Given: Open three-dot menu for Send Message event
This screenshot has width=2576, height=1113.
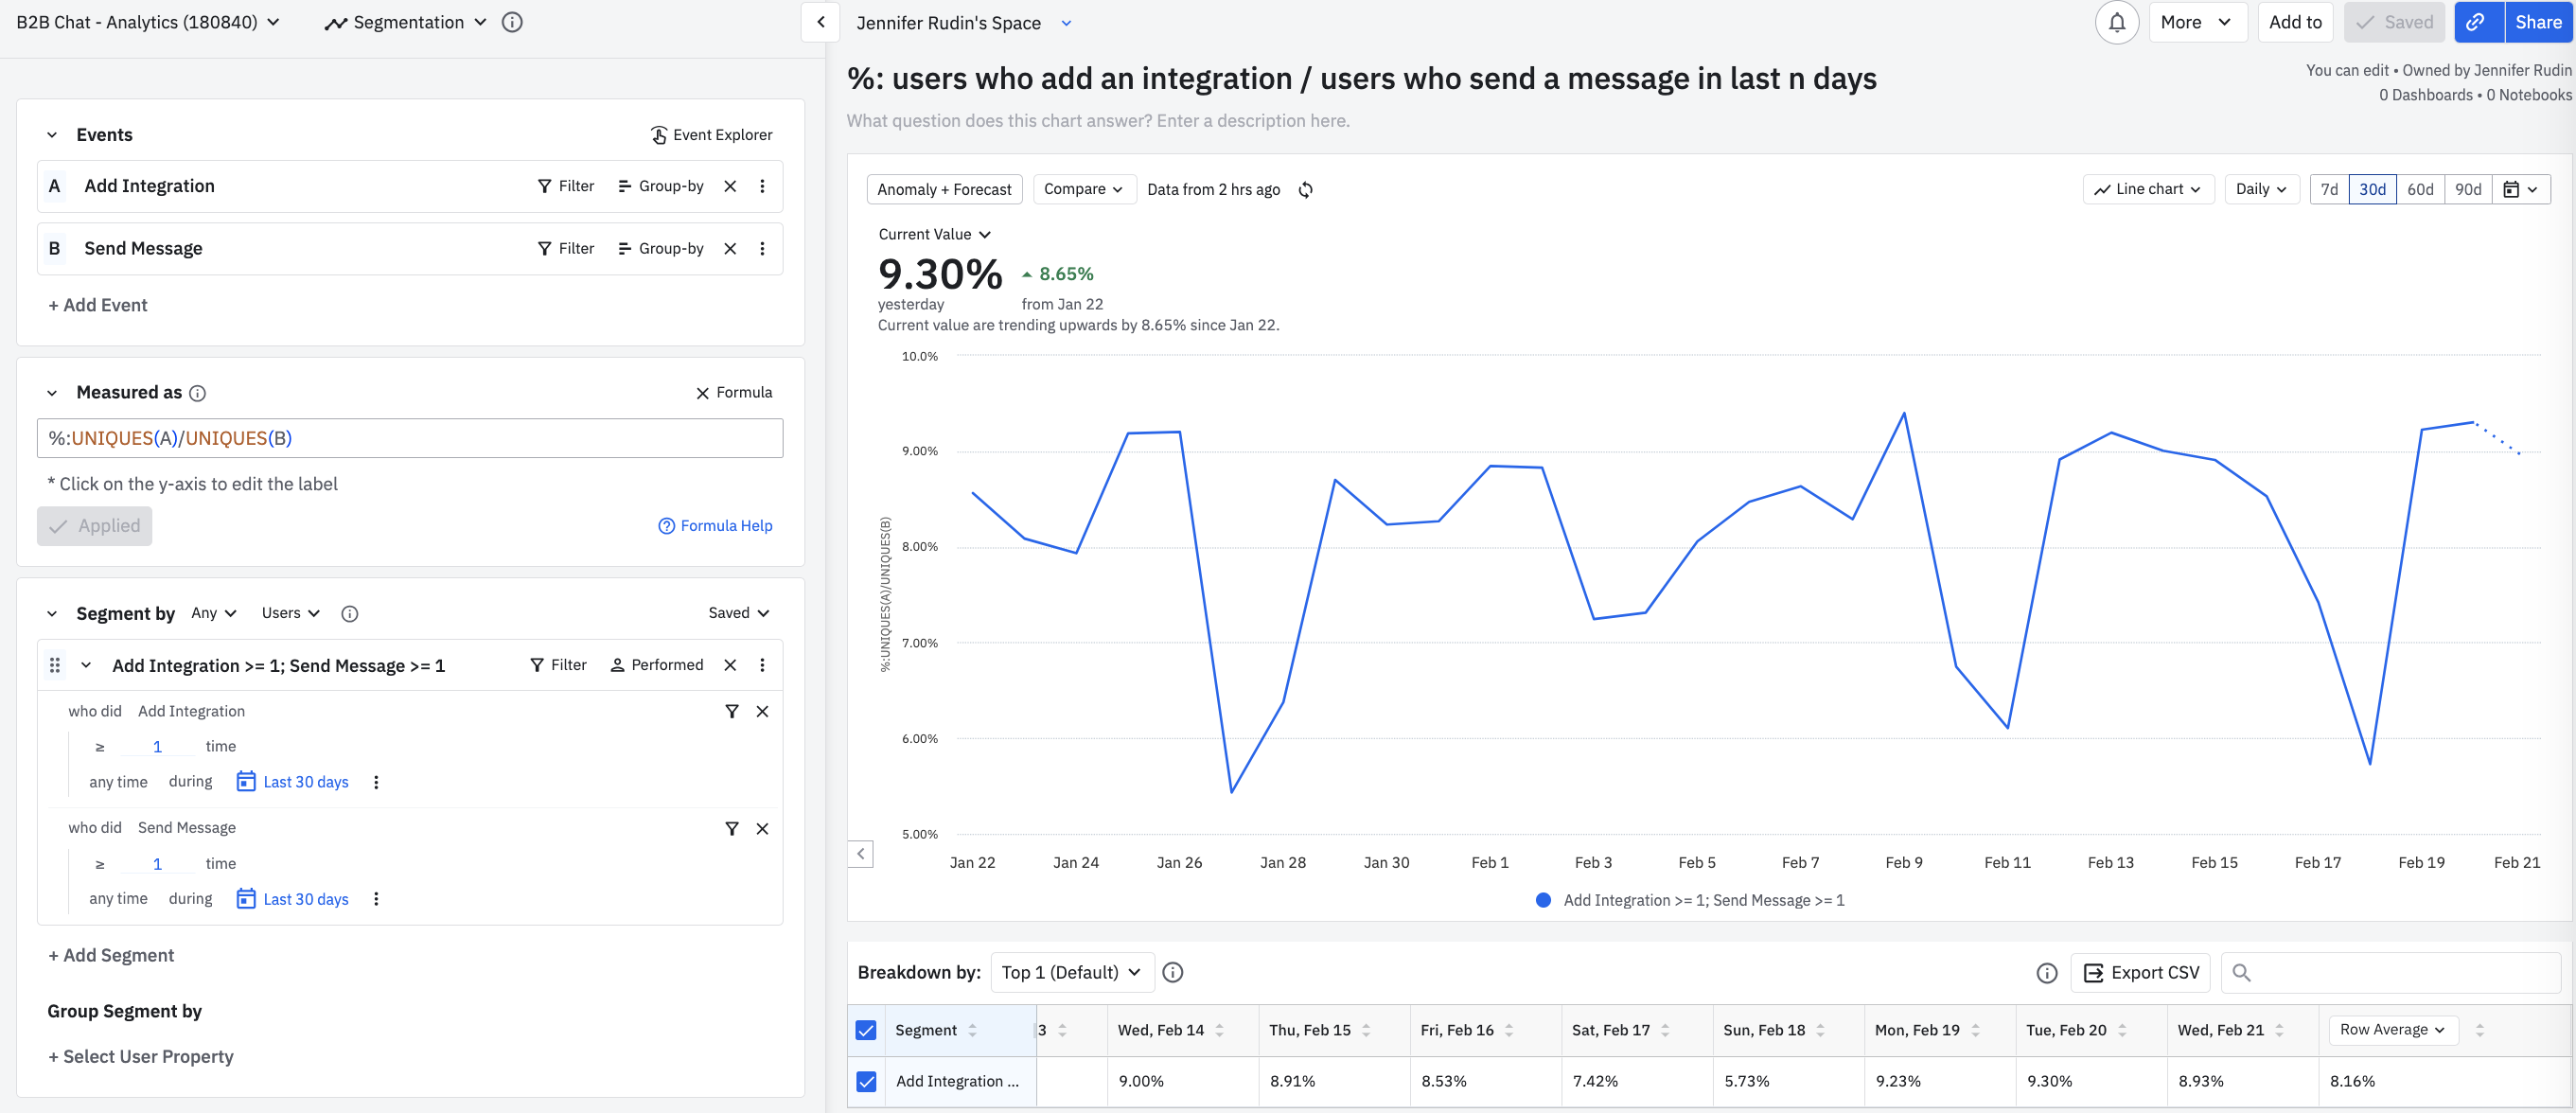Looking at the screenshot, I should point(762,248).
